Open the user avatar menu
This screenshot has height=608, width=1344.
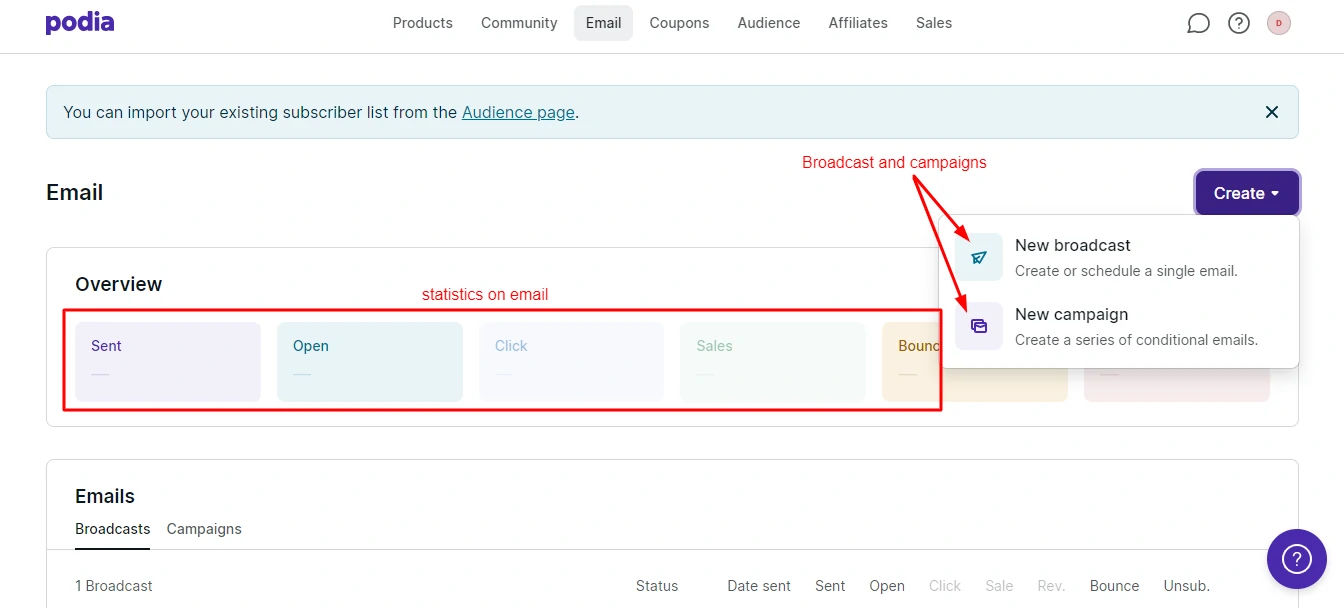click(1279, 23)
